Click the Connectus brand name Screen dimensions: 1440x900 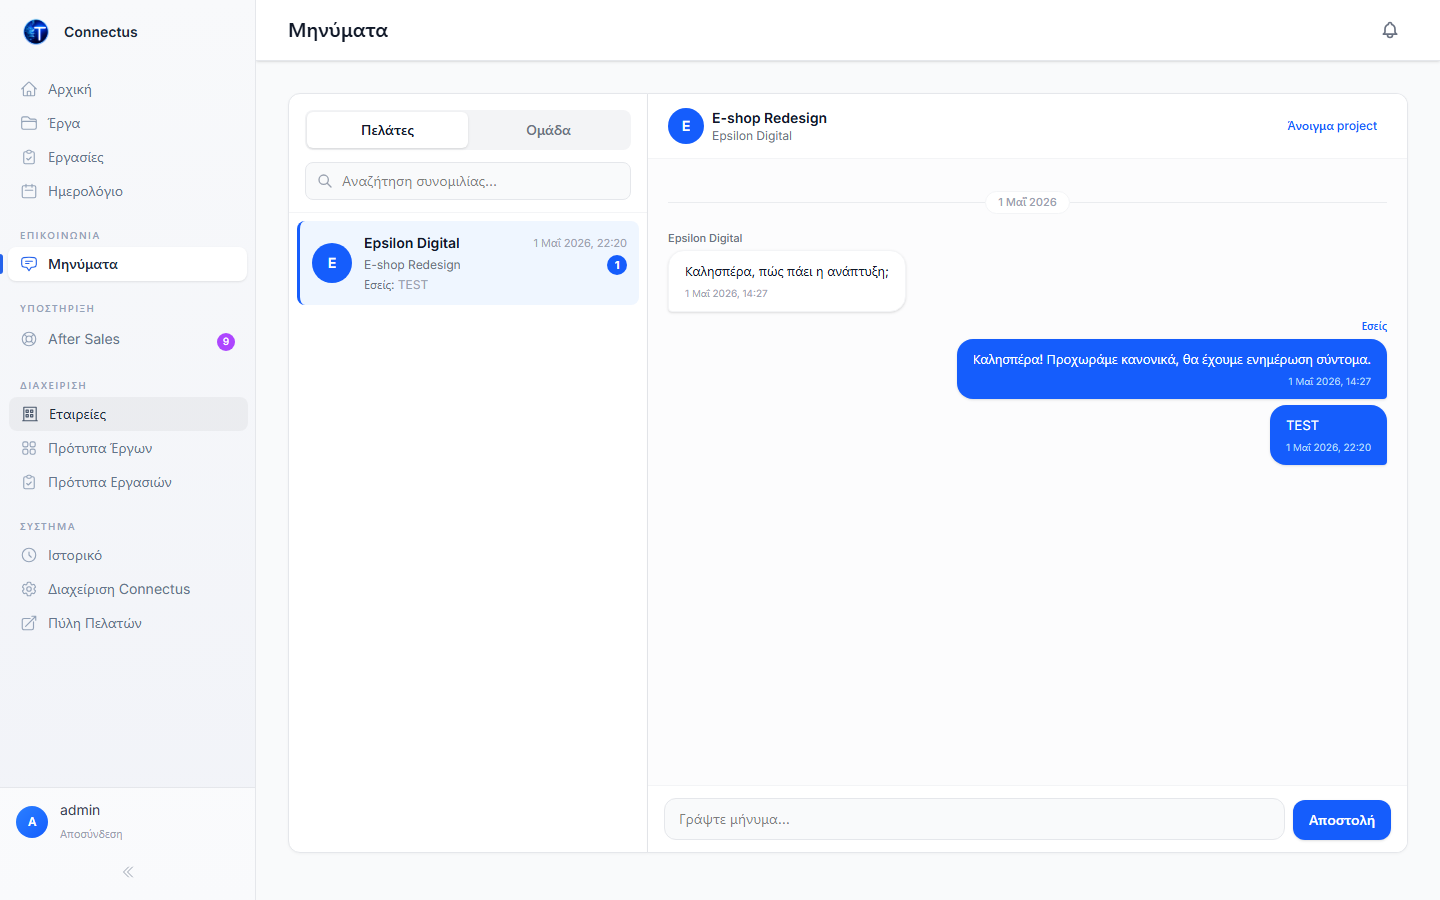tap(101, 32)
